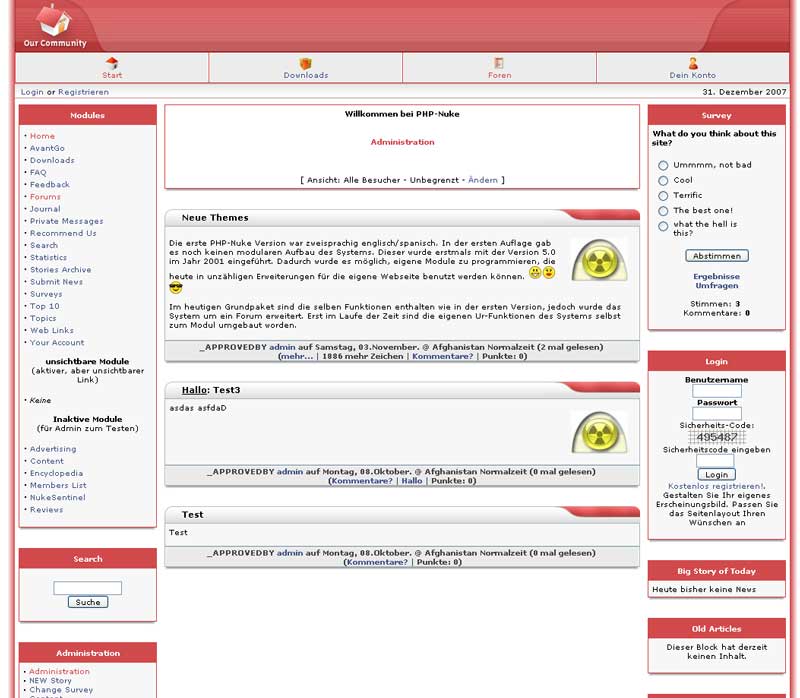Select 'what the hell is this?' option

click(663, 227)
